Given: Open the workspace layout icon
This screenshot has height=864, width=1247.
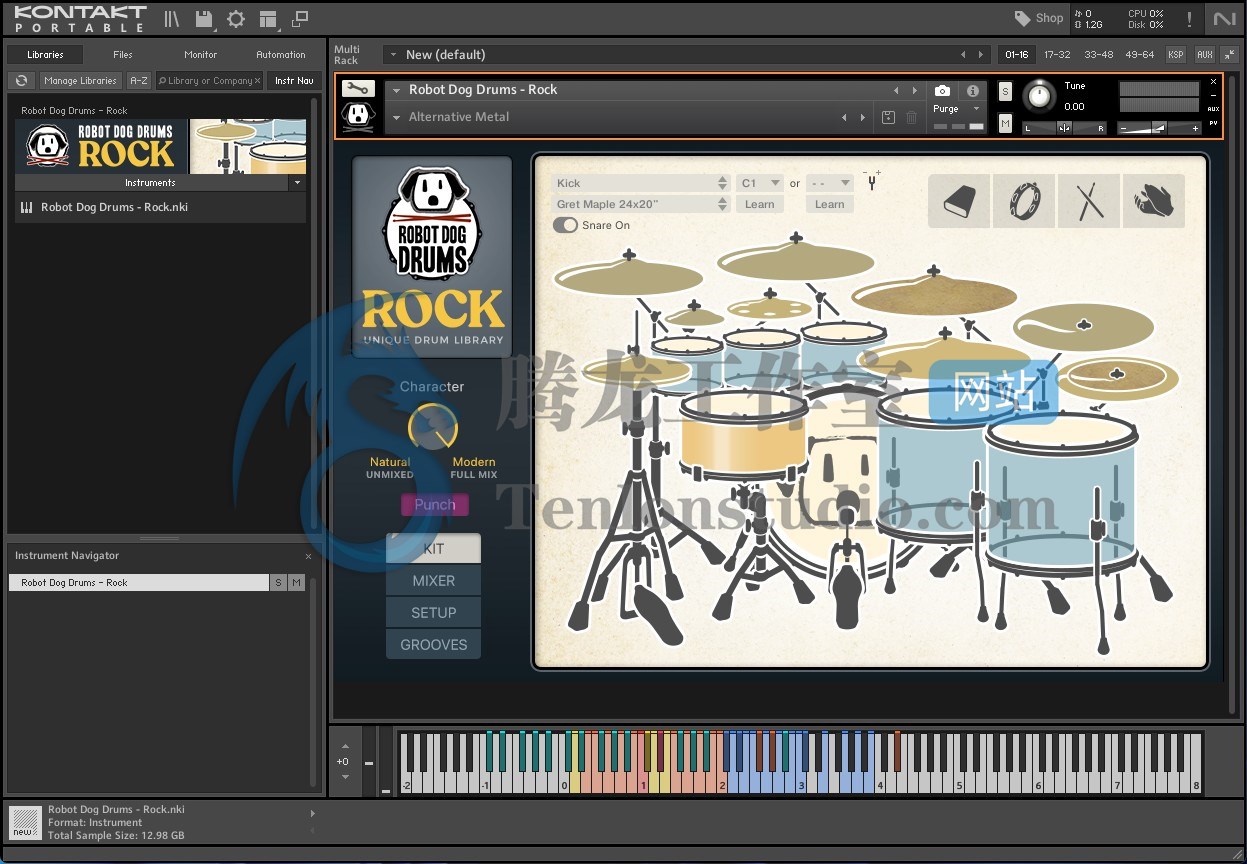Looking at the screenshot, I should (267, 19).
